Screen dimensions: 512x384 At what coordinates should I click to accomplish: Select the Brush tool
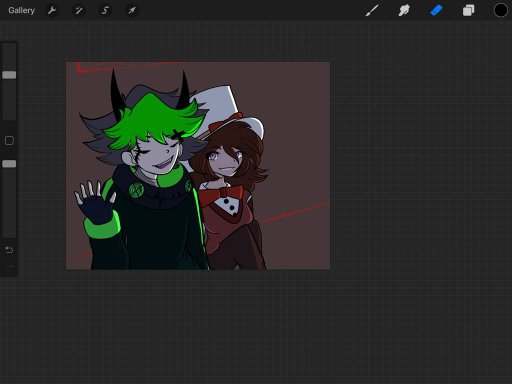click(x=372, y=11)
